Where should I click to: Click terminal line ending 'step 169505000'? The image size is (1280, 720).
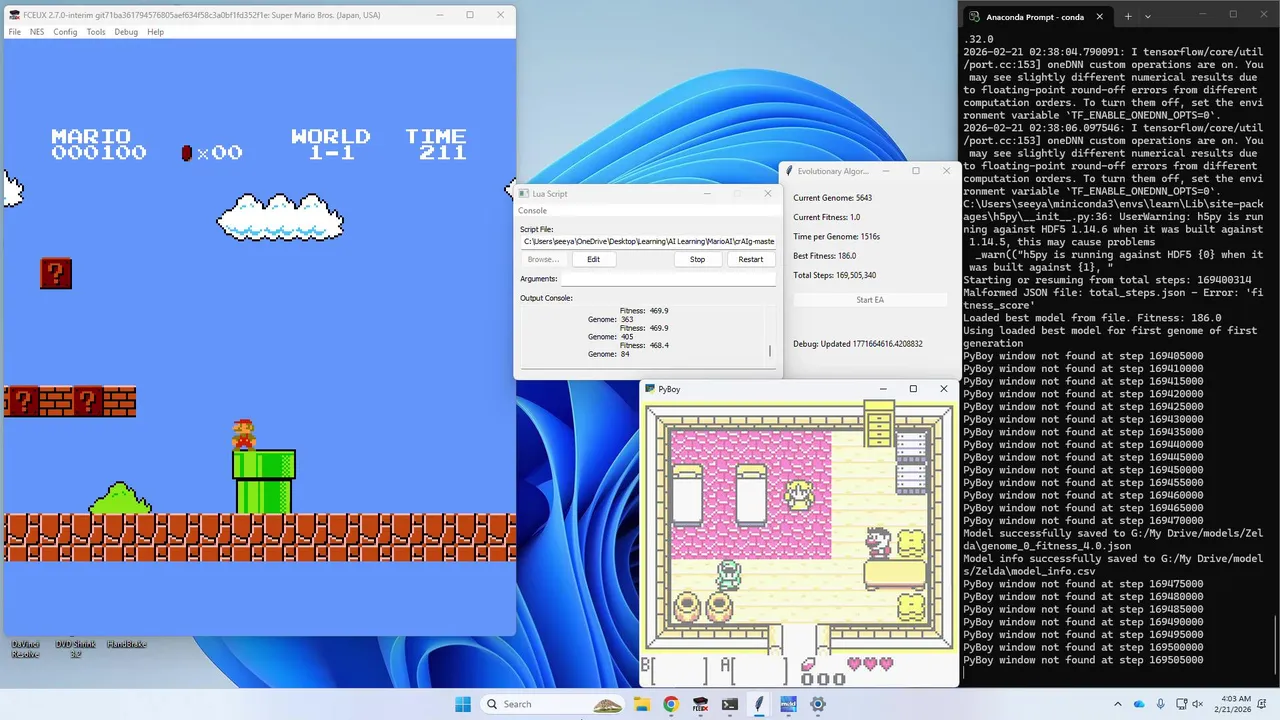[x=1083, y=660]
